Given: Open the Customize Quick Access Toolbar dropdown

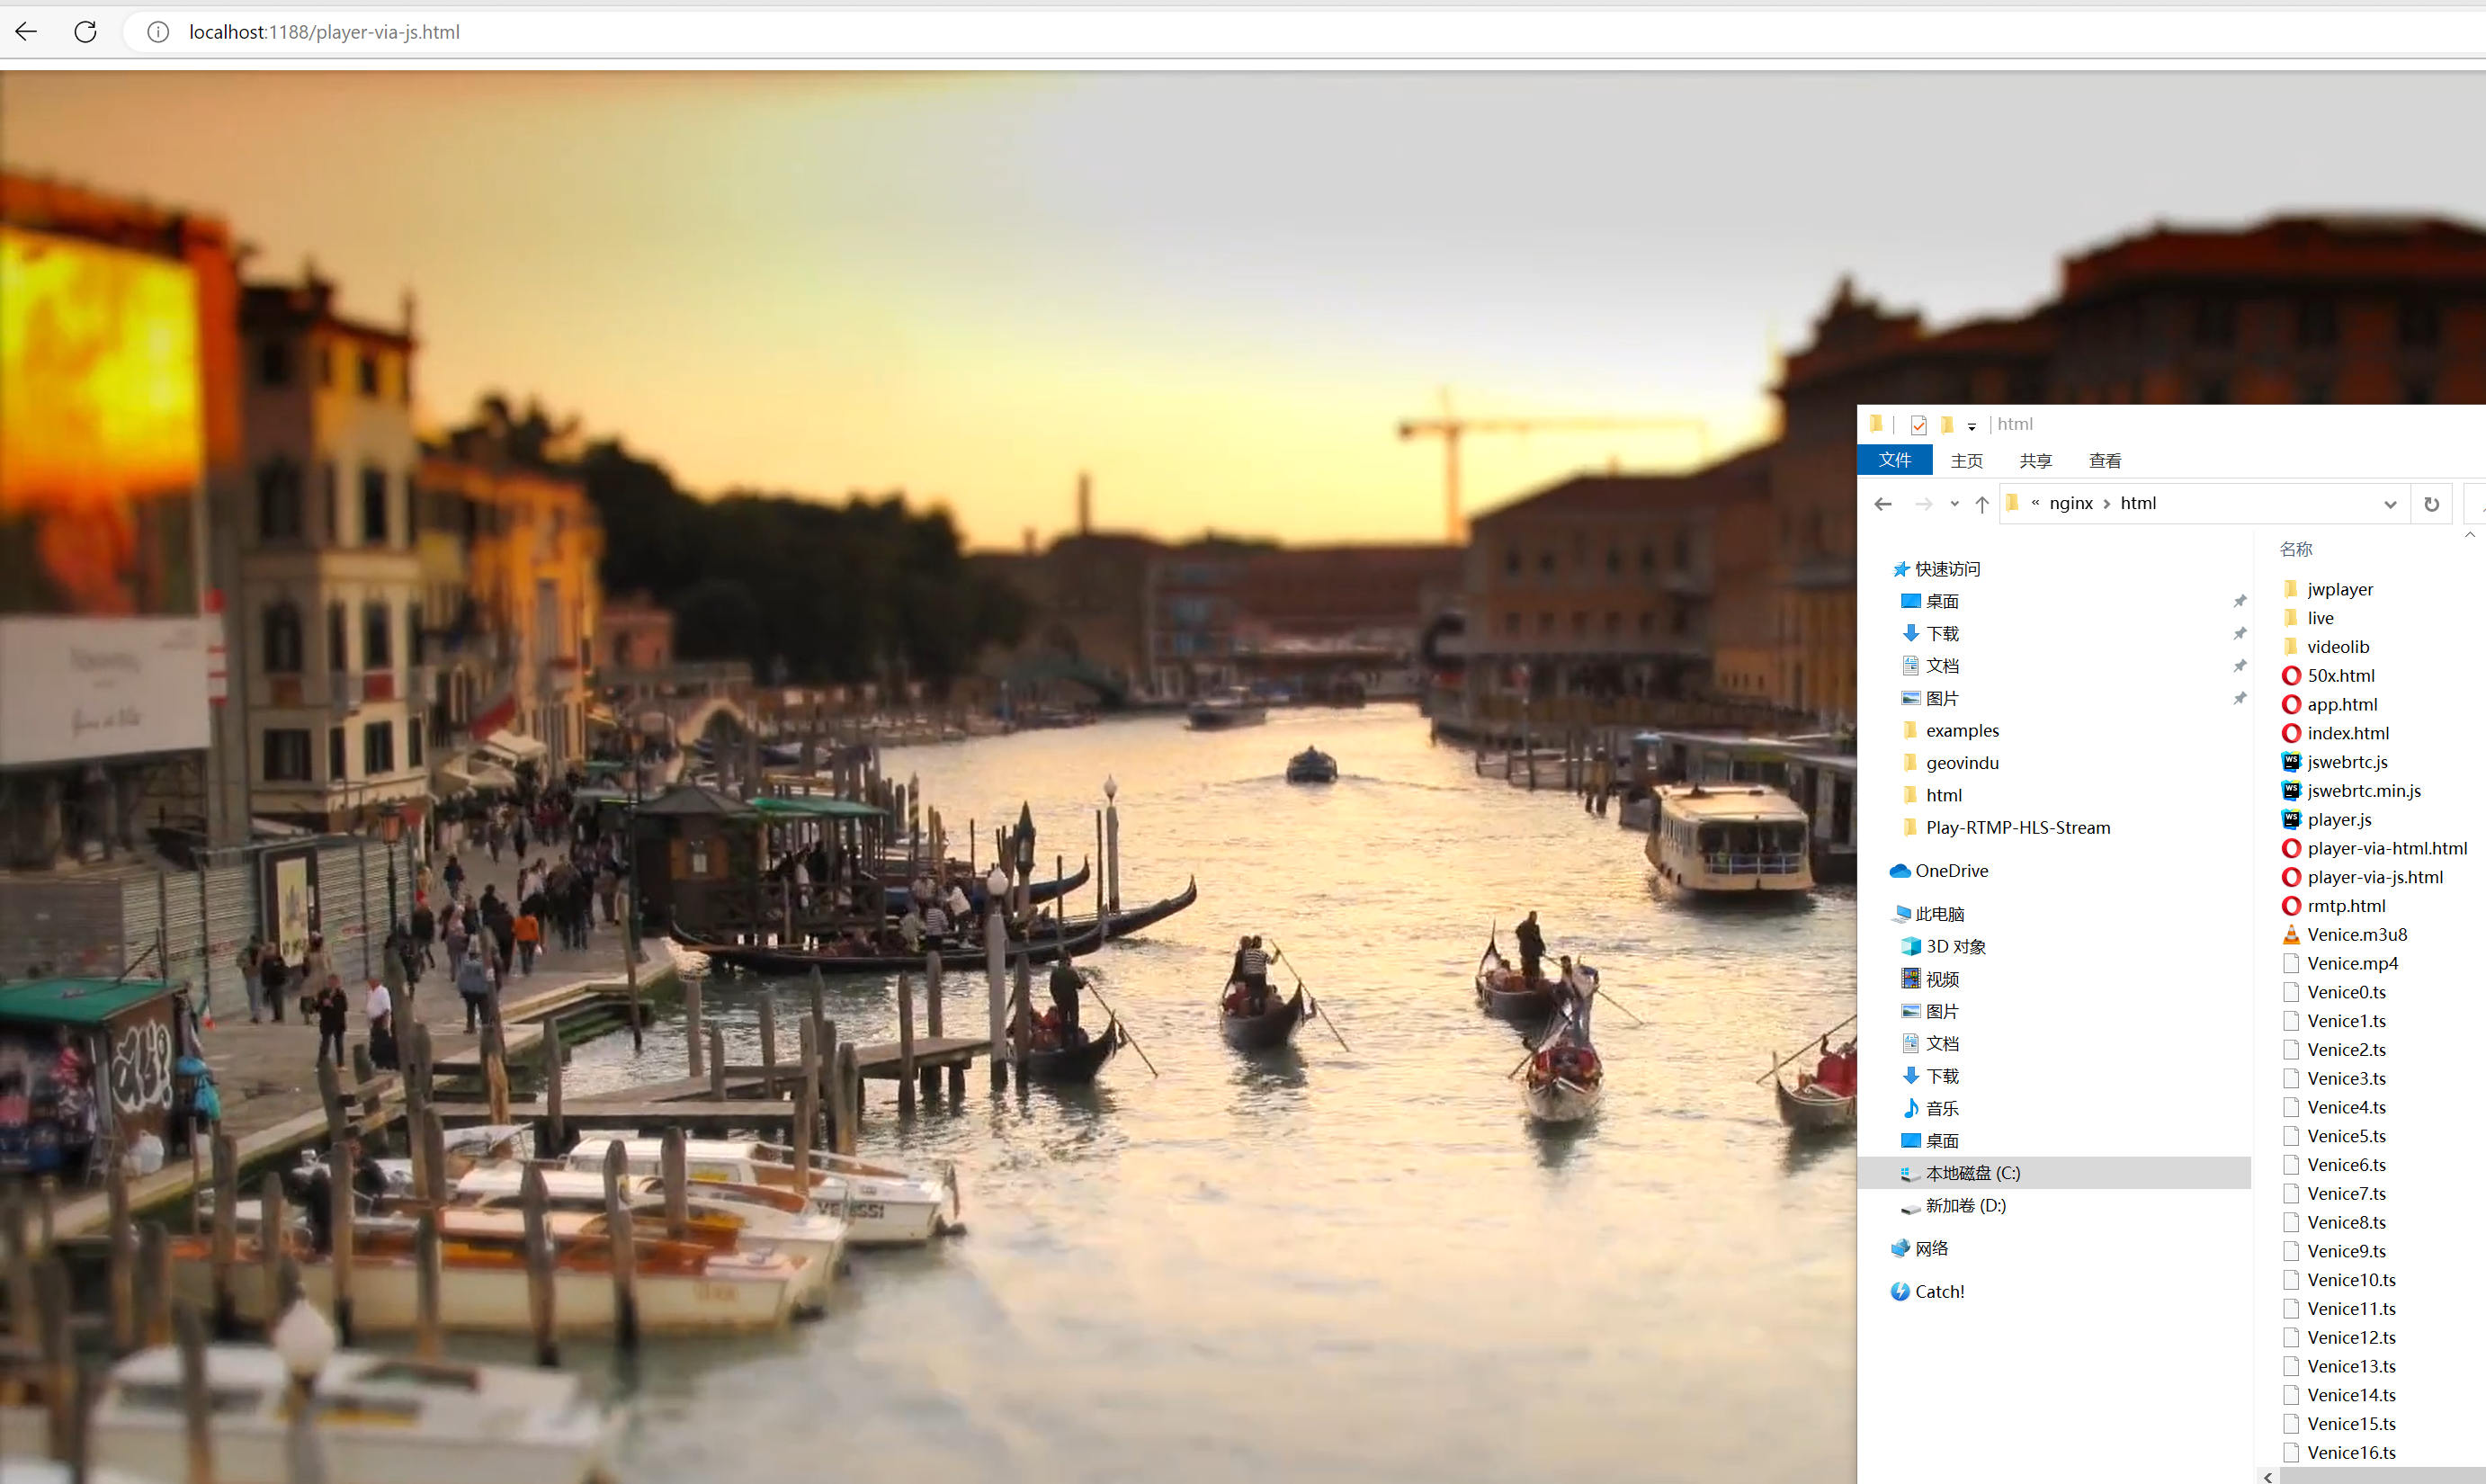Looking at the screenshot, I should (1972, 426).
